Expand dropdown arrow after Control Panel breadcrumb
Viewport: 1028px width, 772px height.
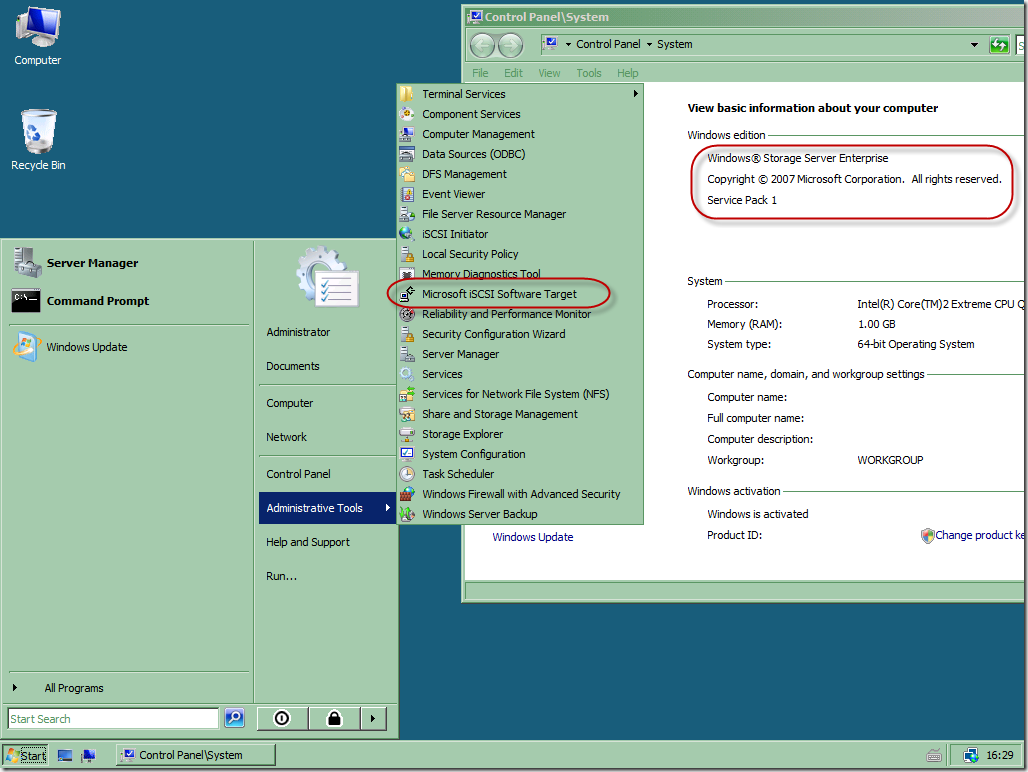click(x=649, y=45)
